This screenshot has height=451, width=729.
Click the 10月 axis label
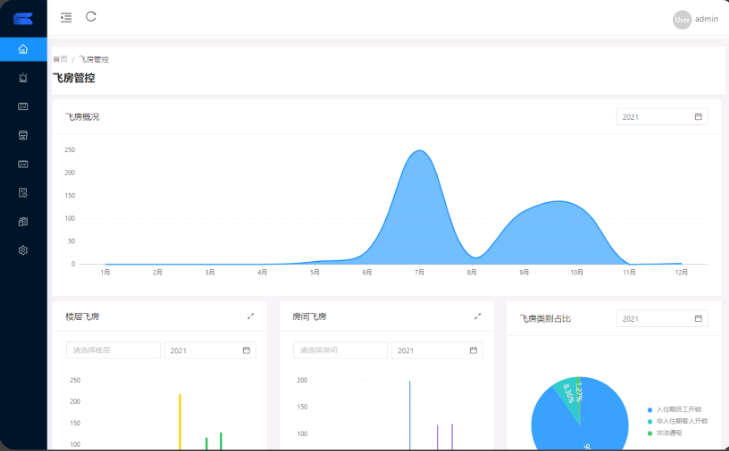(x=577, y=272)
